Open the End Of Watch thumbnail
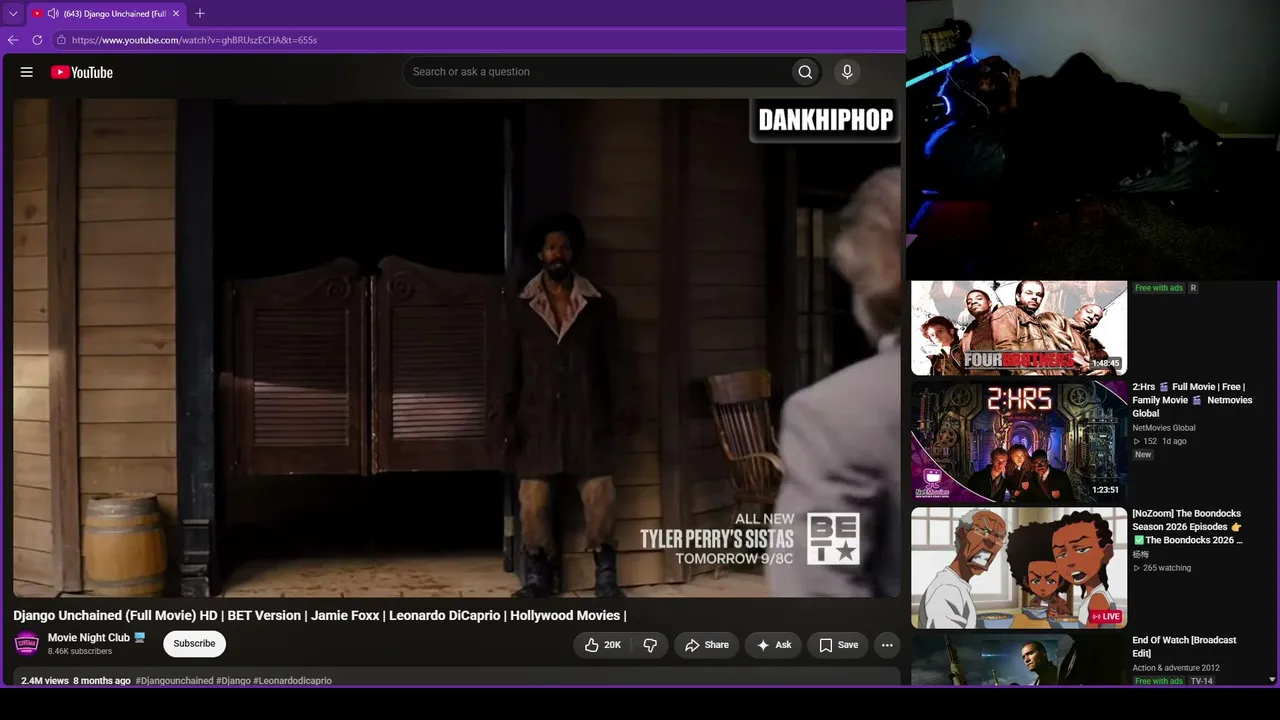 (x=1019, y=660)
